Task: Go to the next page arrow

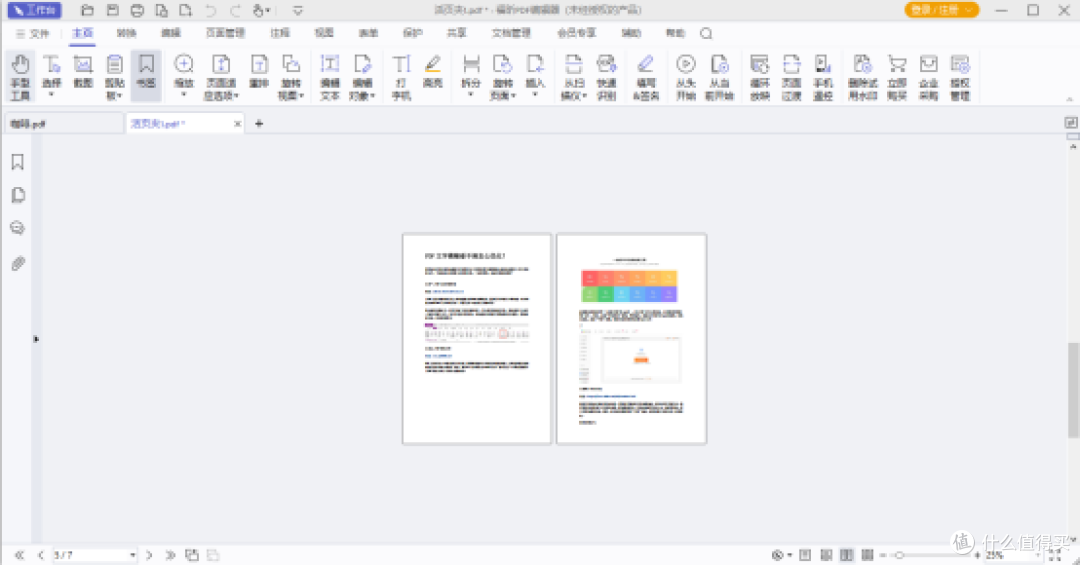Action: pos(149,555)
